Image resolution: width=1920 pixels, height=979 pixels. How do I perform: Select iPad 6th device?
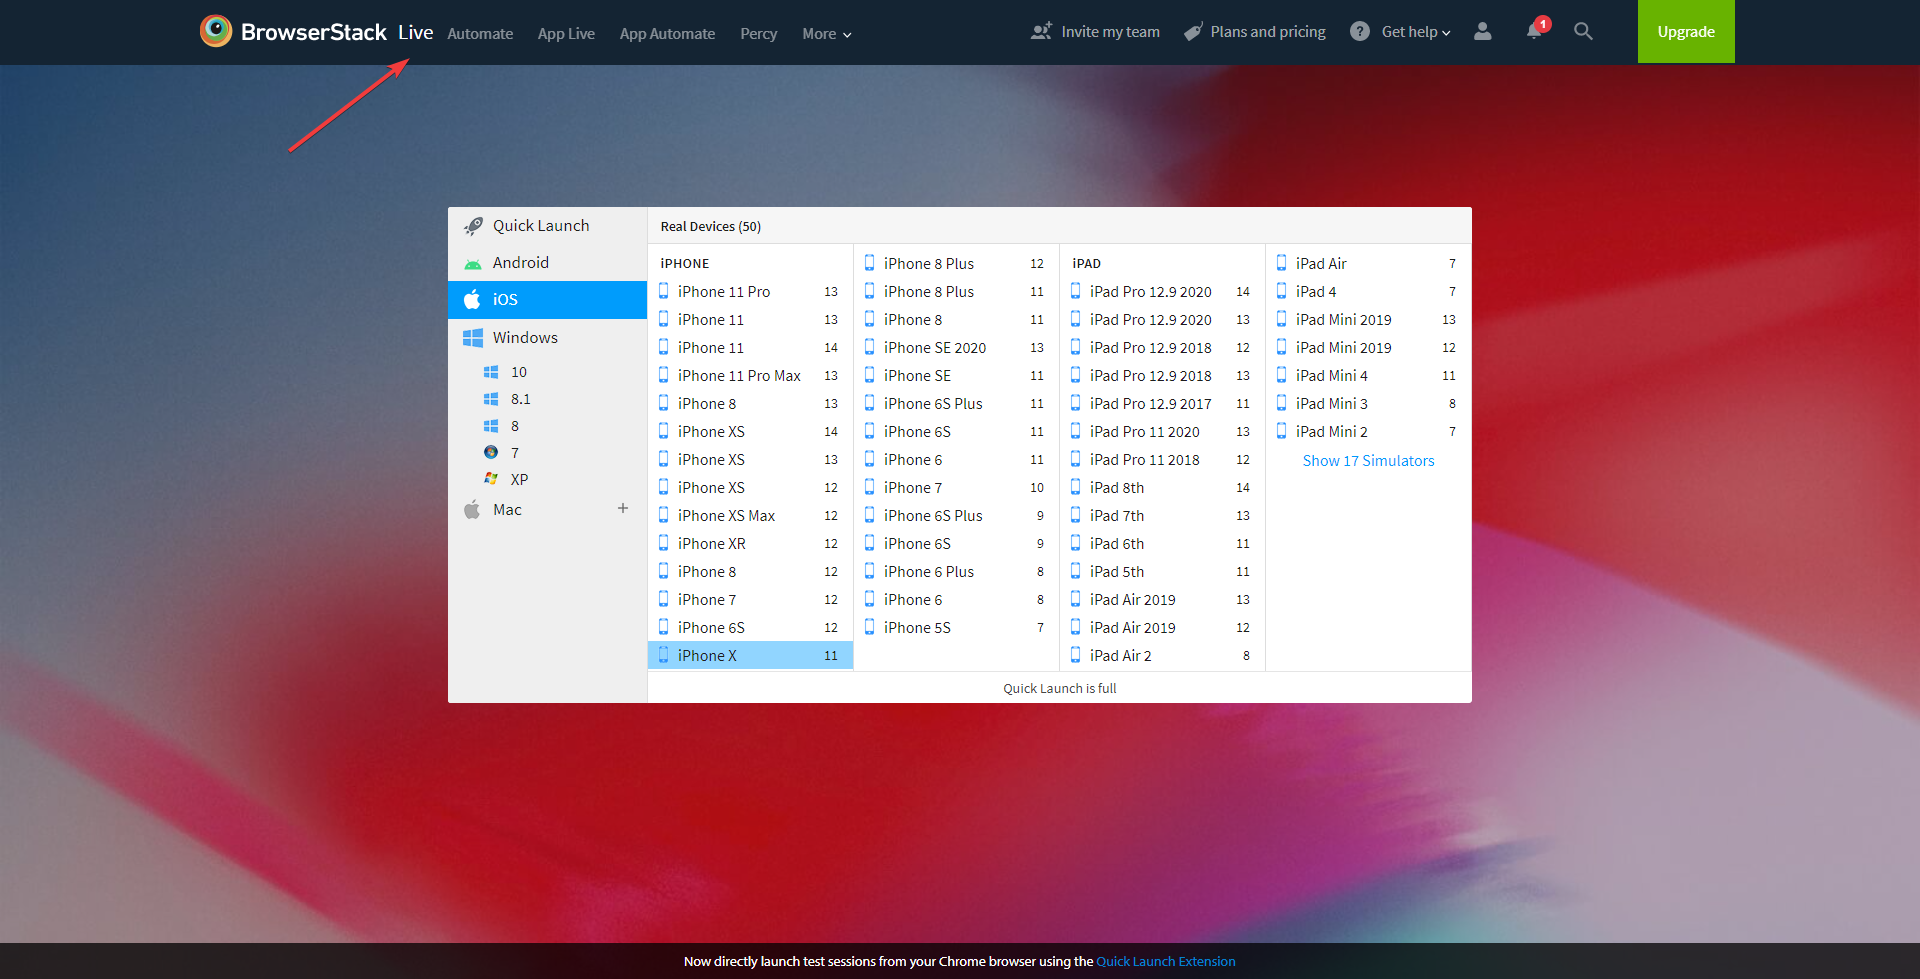[x=1162, y=543]
